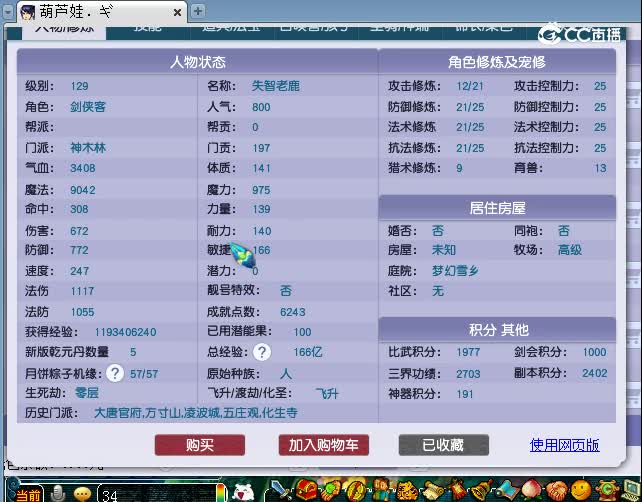Click the history sects text 大唐官府,方寸山…
Screen dimensions: 642x502
point(195,413)
